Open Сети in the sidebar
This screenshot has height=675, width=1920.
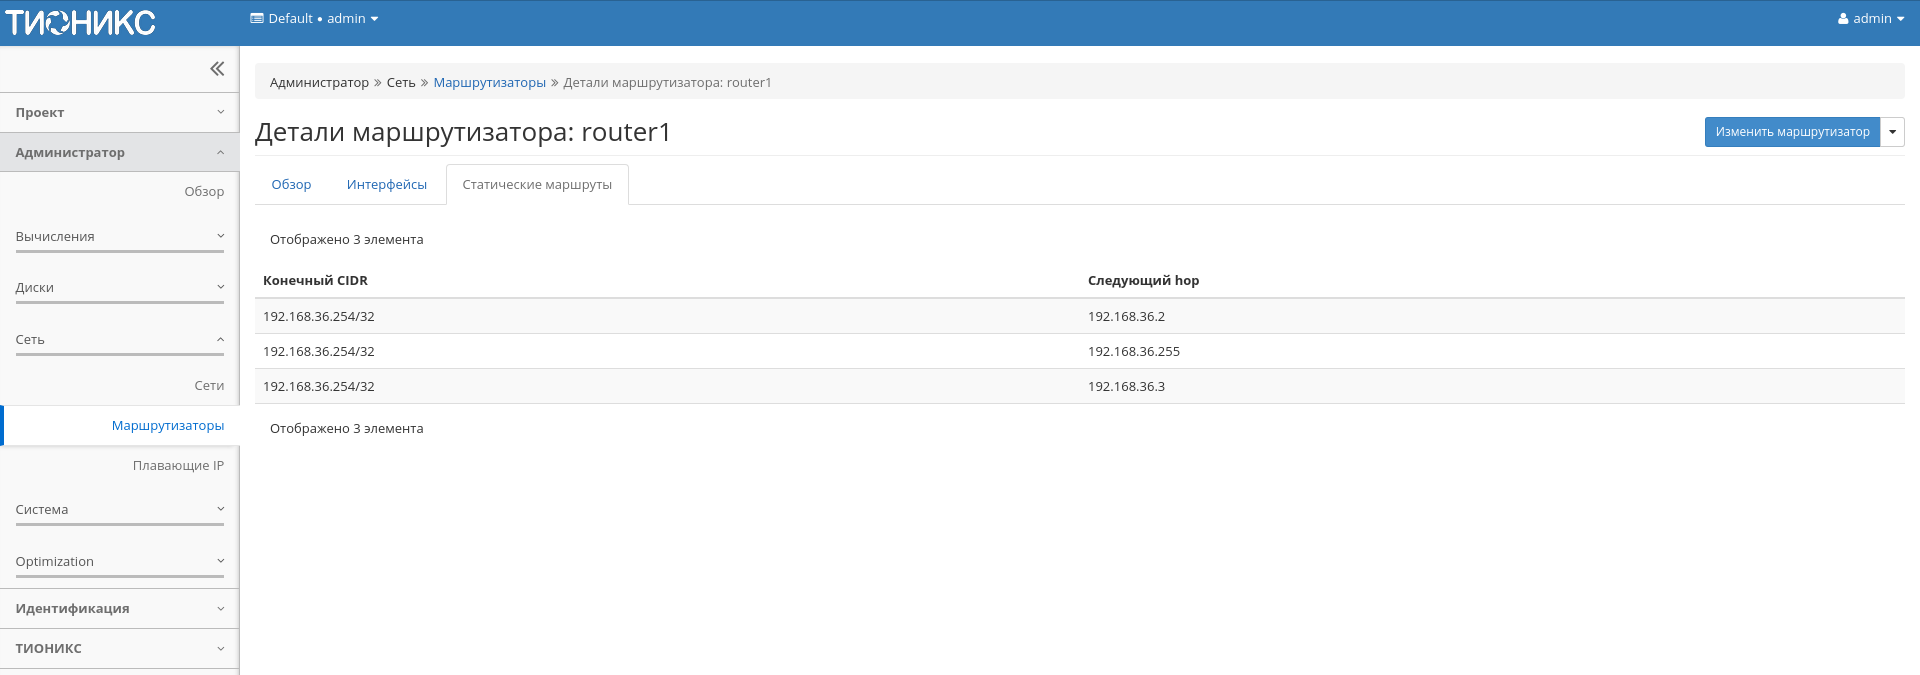(x=209, y=386)
